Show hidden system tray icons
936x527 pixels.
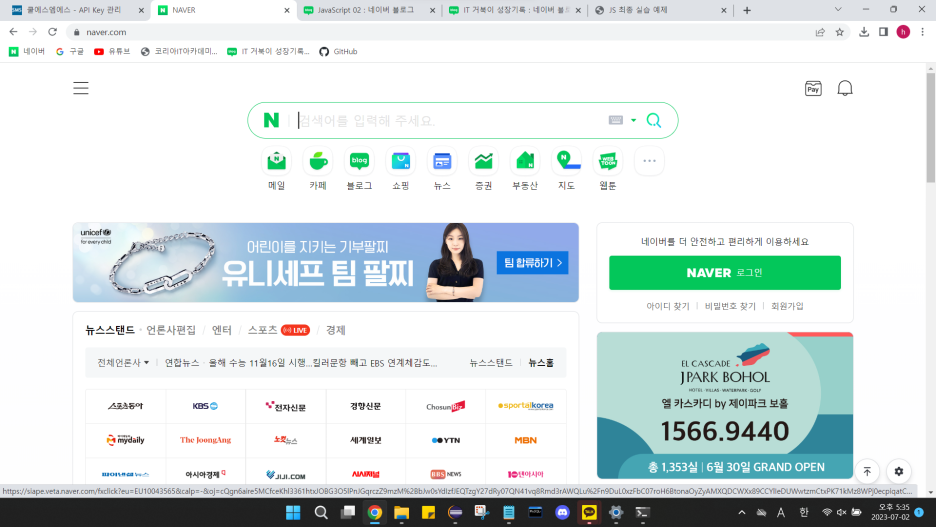741,512
